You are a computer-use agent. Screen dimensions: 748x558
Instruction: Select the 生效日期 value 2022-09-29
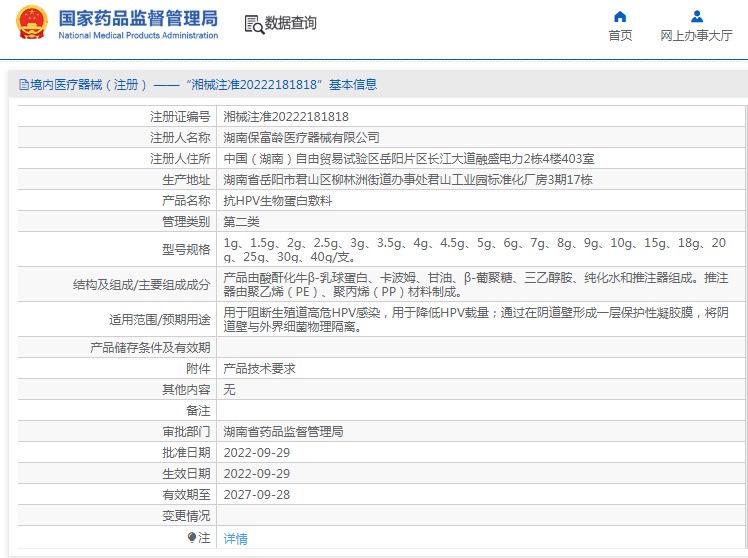point(257,474)
